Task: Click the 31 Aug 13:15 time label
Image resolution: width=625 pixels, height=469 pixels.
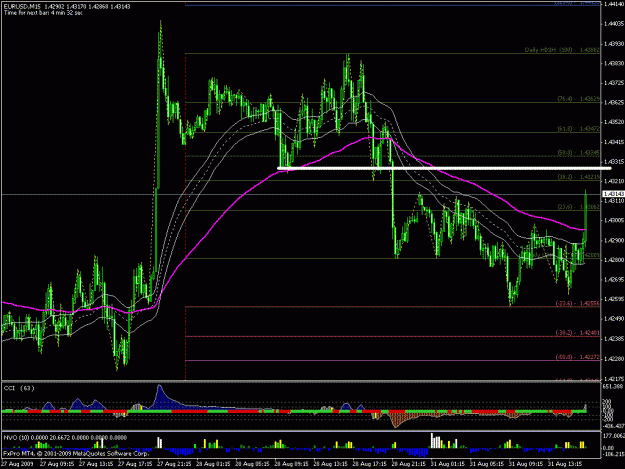Action: (564, 464)
